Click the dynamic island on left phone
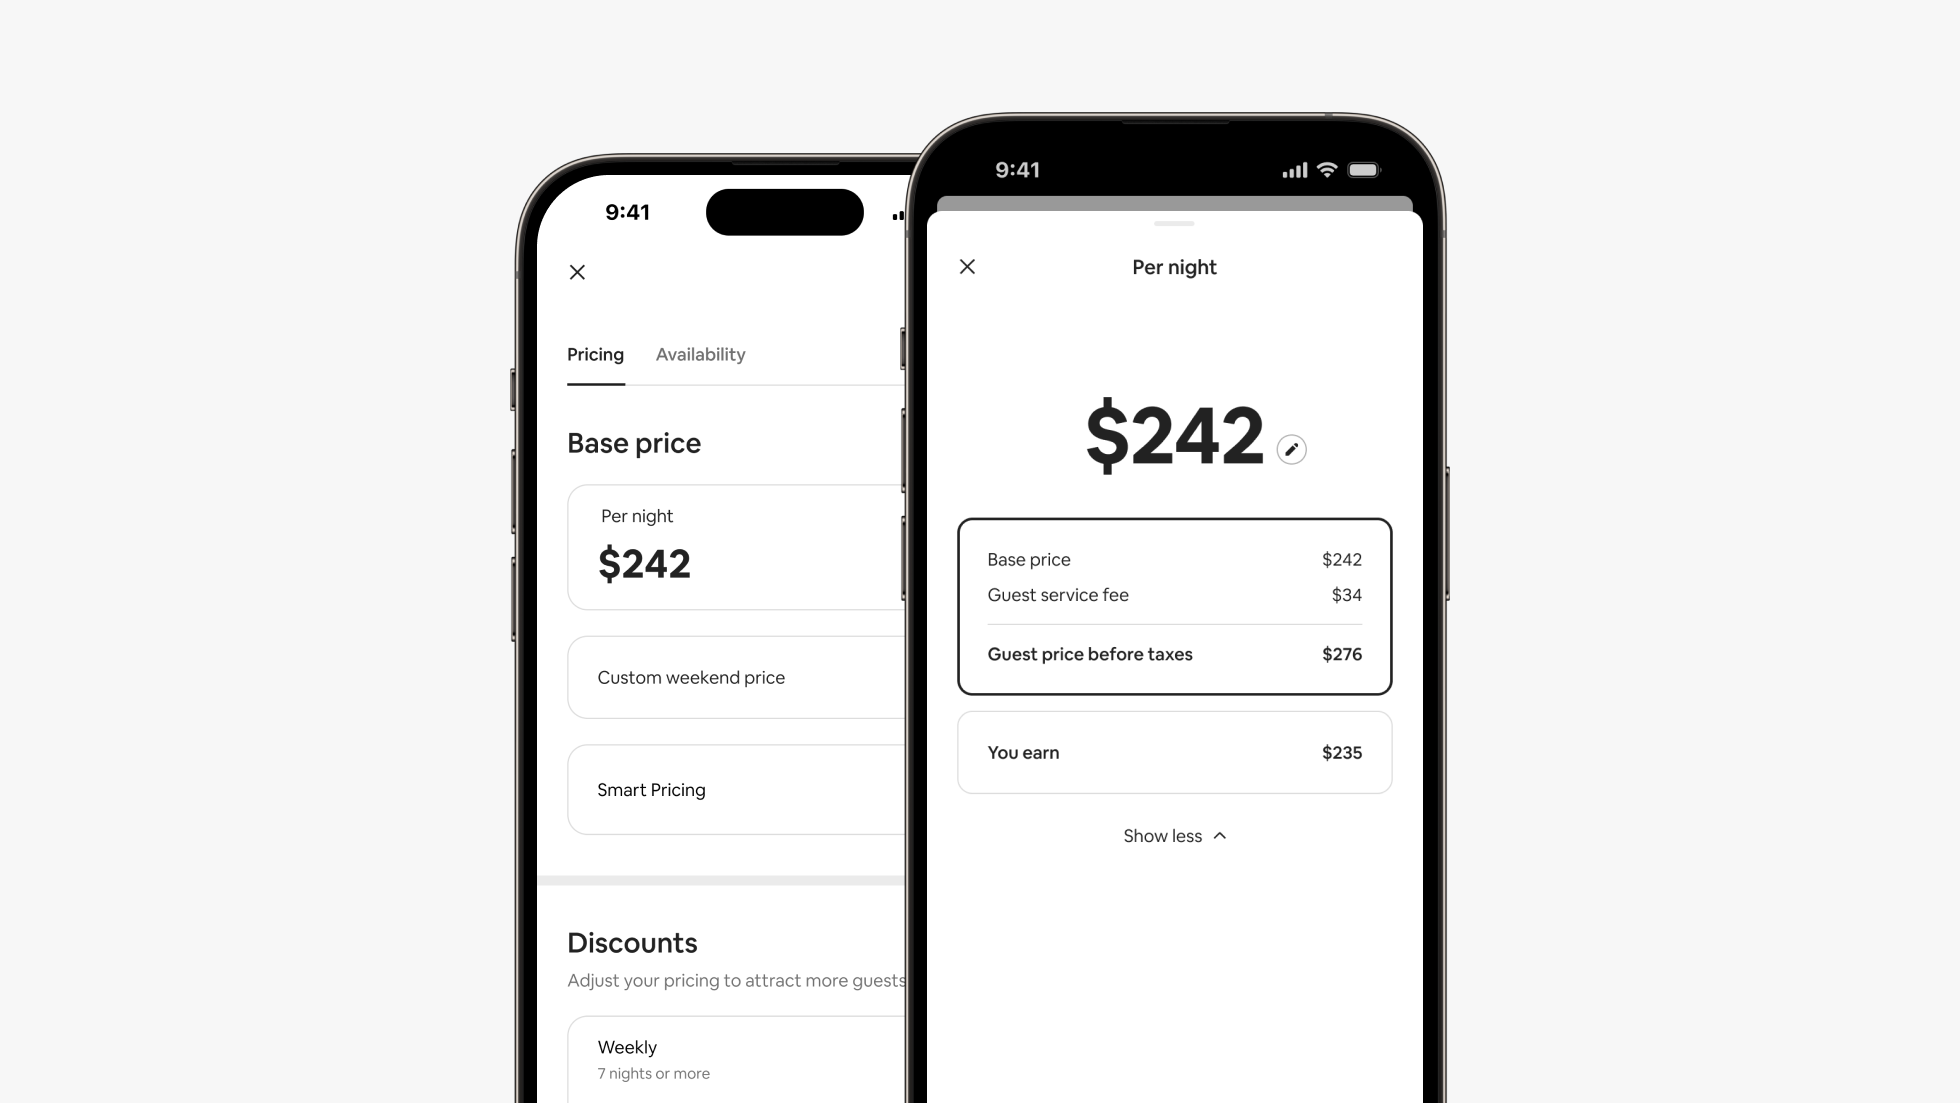The image size is (1960, 1103). pos(783,211)
